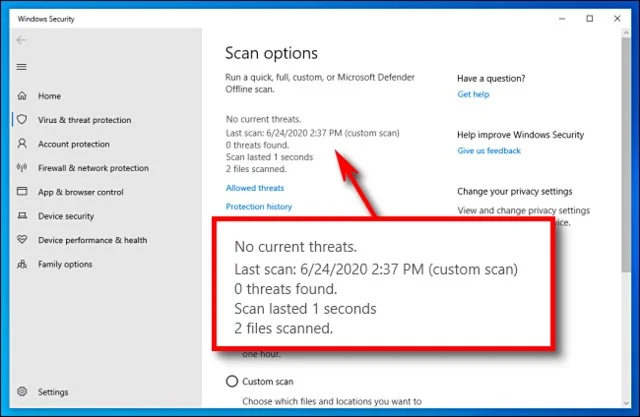This screenshot has width=640, height=417.
Task: Go to Home in sidebar
Action: [x=49, y=96]
